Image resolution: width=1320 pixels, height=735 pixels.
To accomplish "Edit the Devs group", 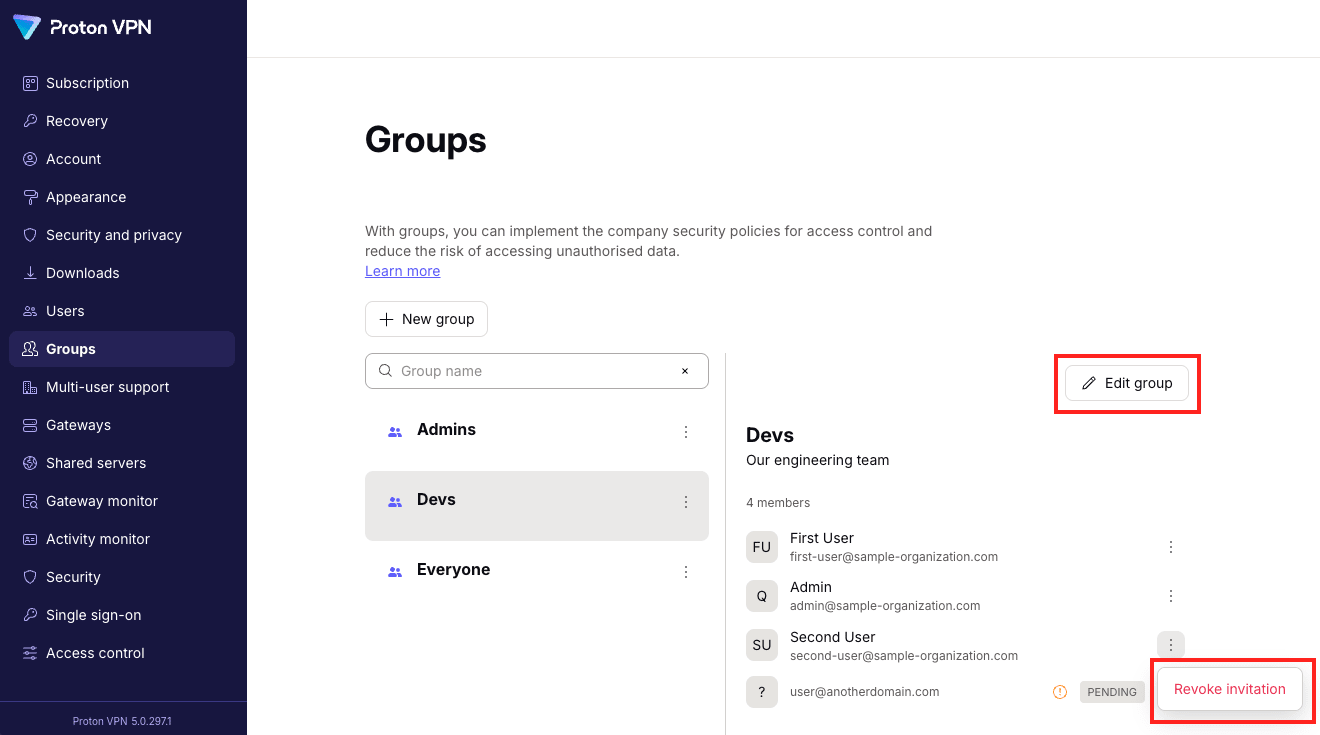I will point(1126,383).
